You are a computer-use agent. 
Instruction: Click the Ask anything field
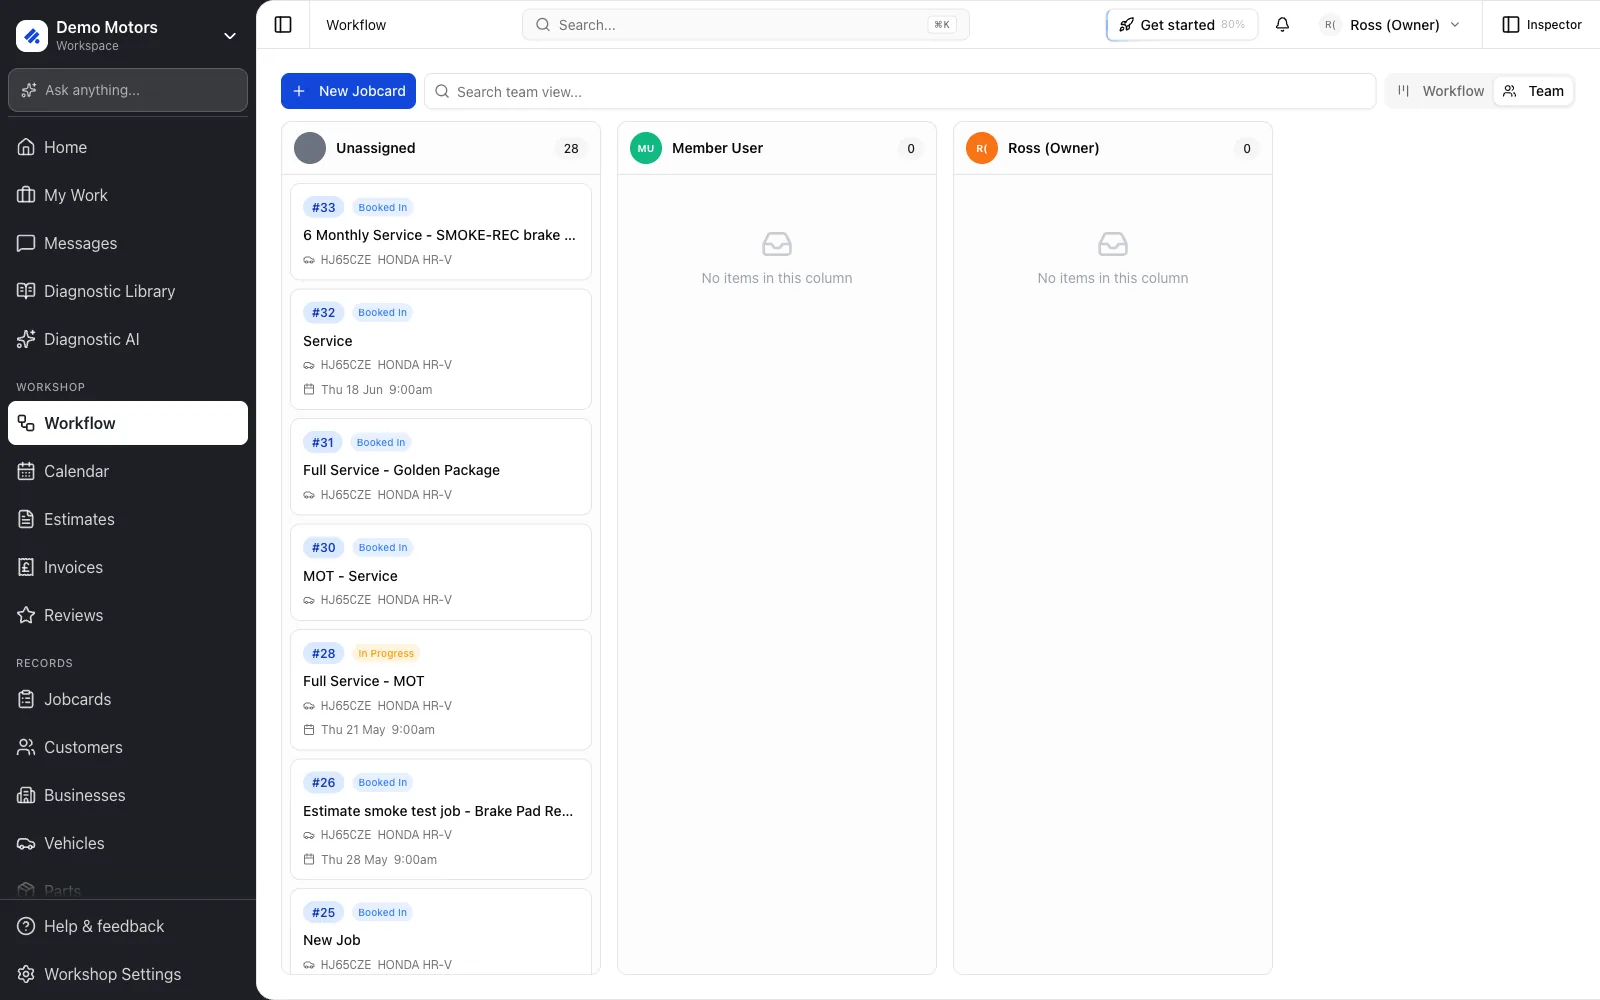pyautogui.click(x=128, y=90)
